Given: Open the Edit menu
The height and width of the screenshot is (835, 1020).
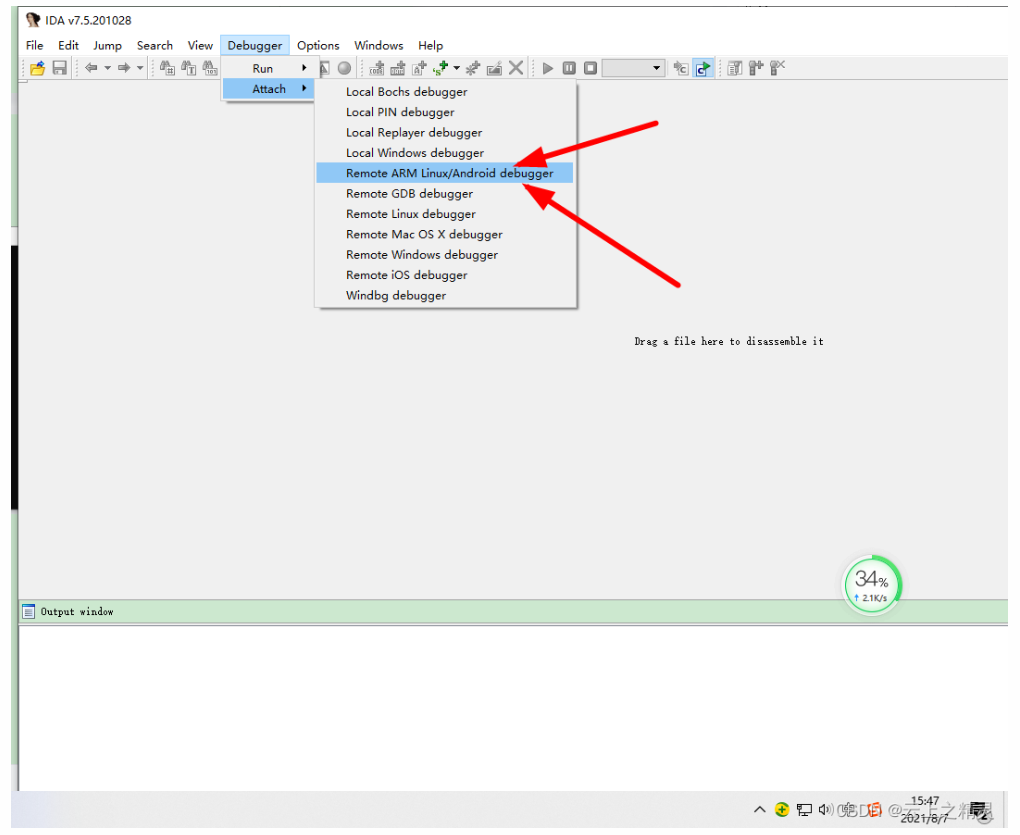Looking at the screenshot, I should tap(68, 46).
